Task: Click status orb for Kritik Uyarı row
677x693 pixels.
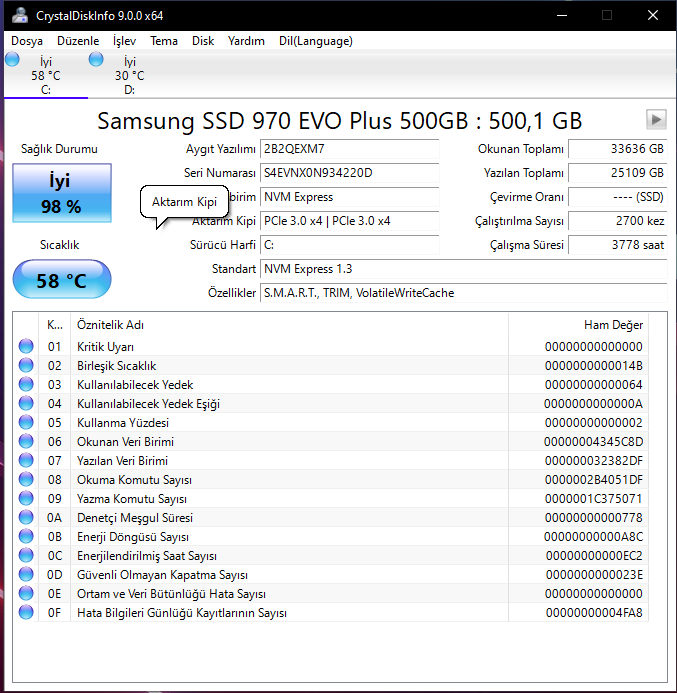Action: (26, 346)
